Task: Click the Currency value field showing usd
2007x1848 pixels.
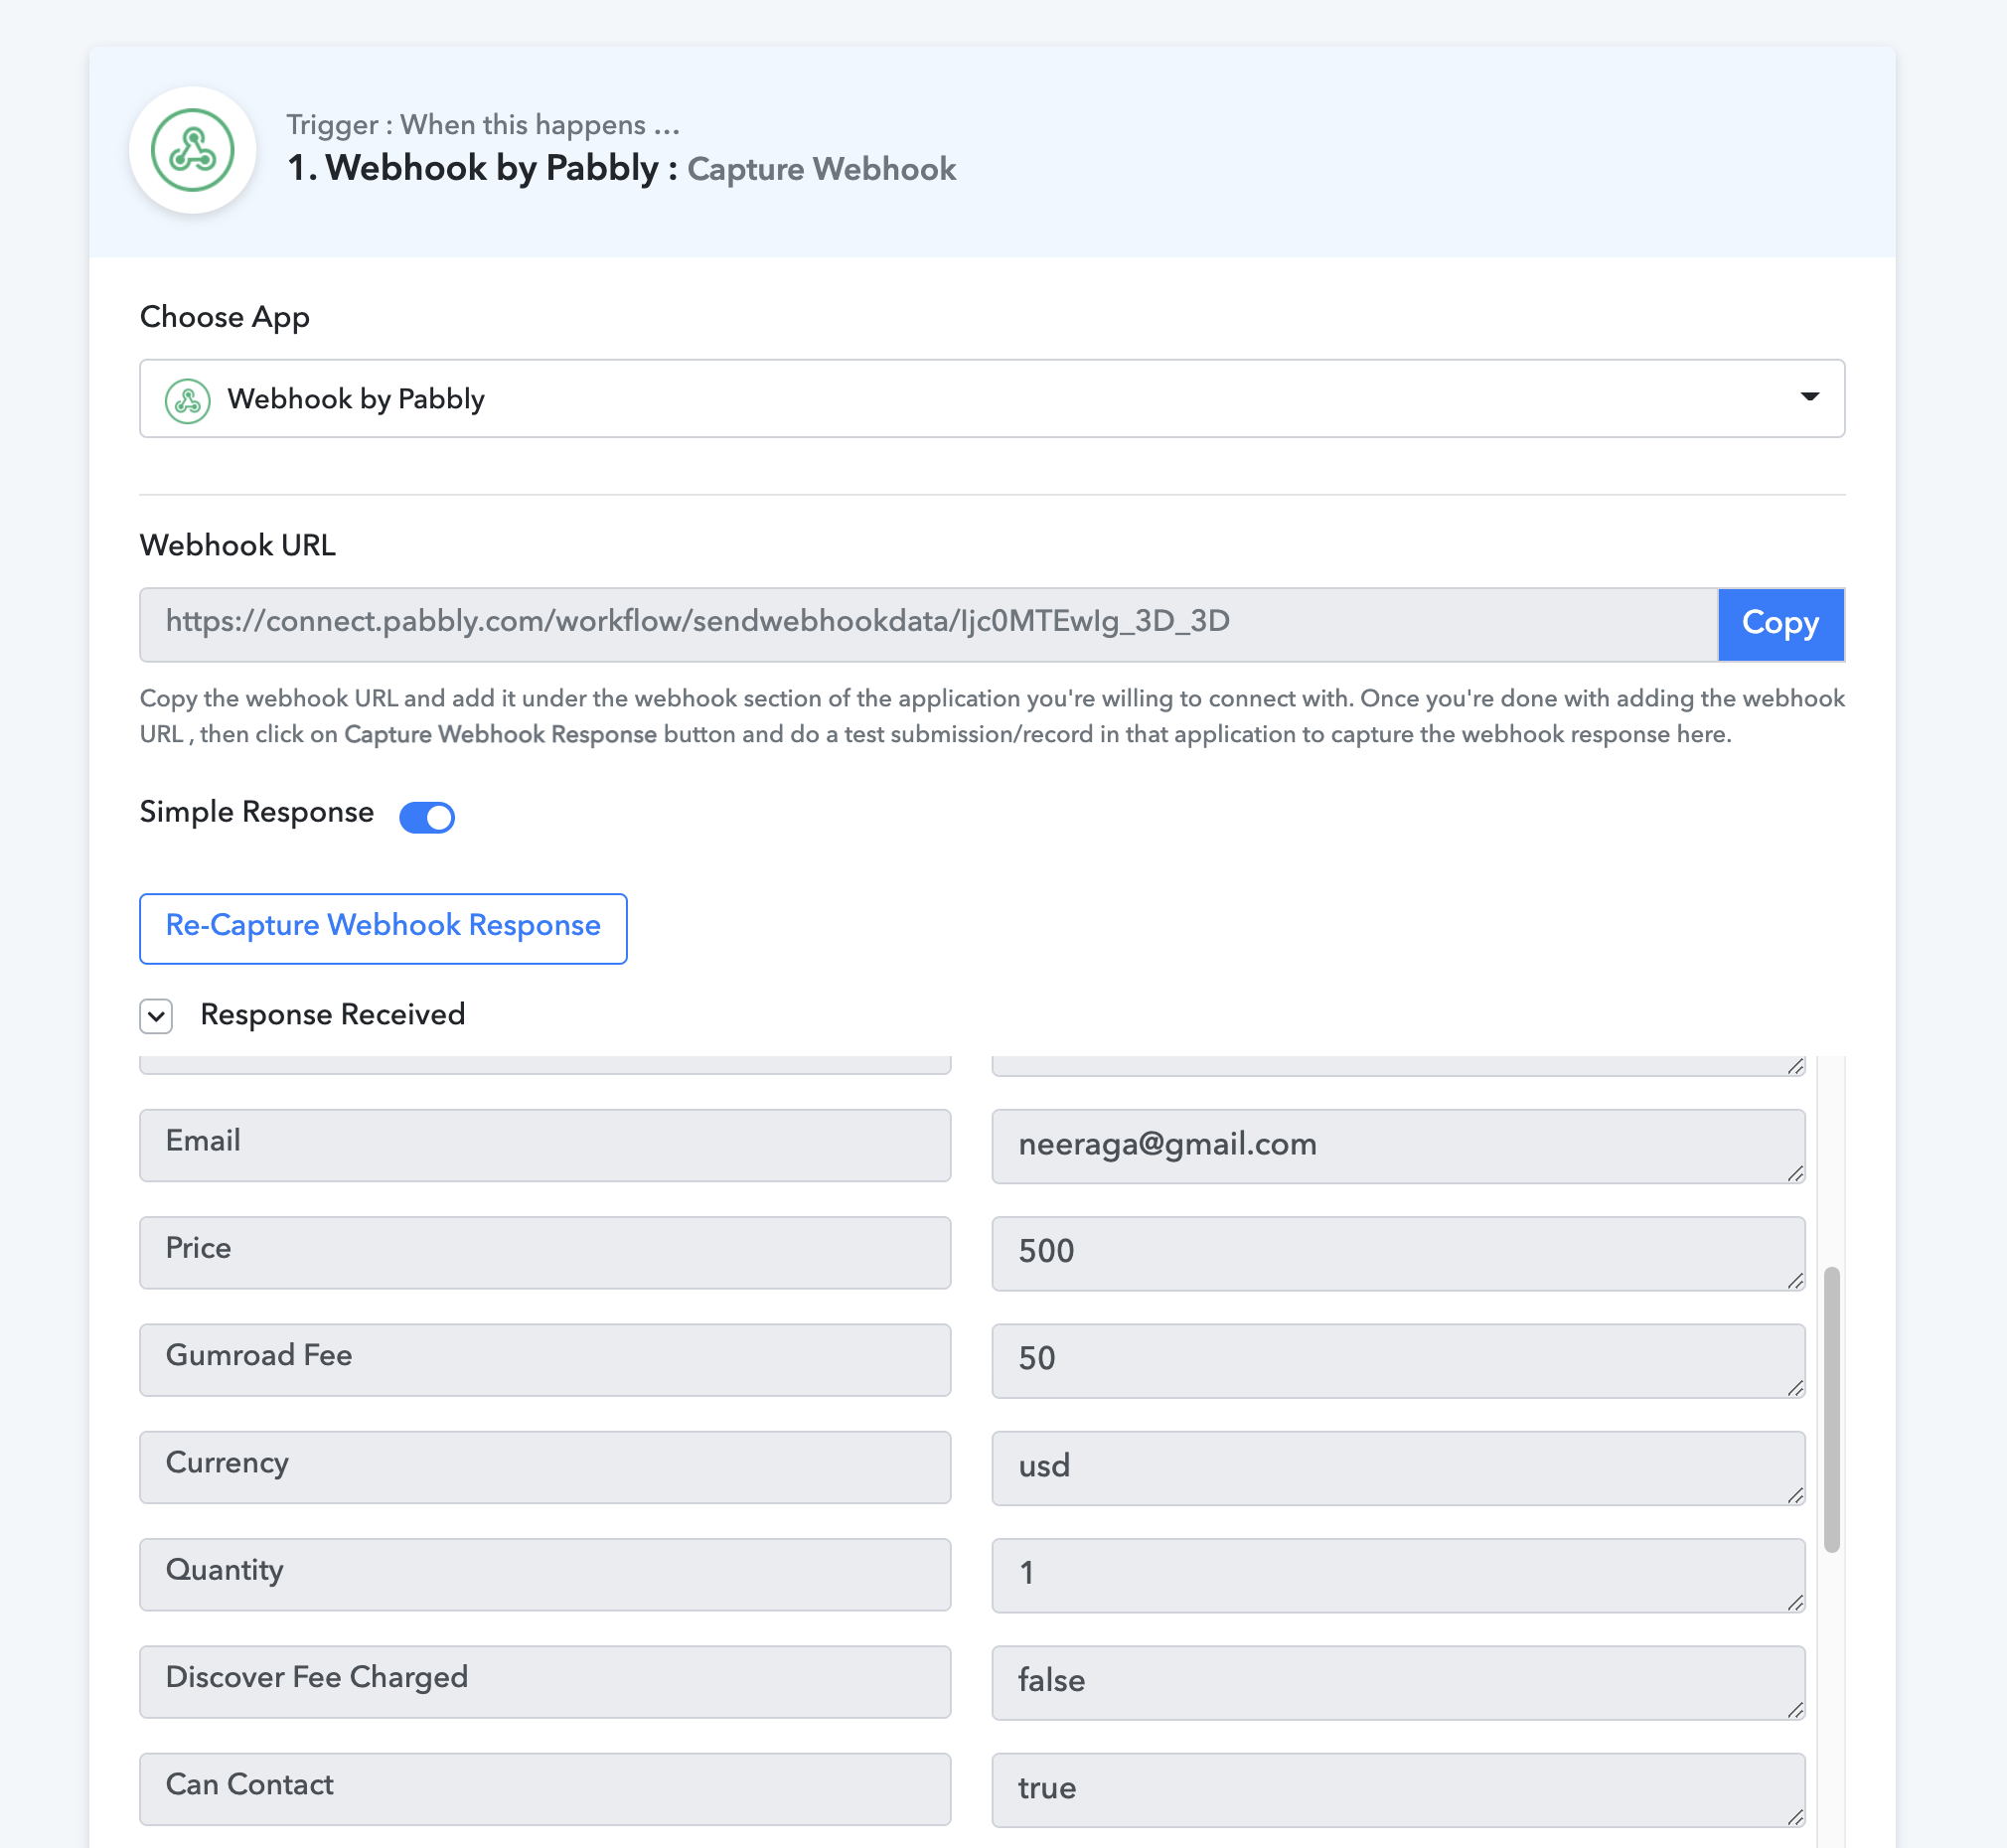Action: click(1397, 1467)
